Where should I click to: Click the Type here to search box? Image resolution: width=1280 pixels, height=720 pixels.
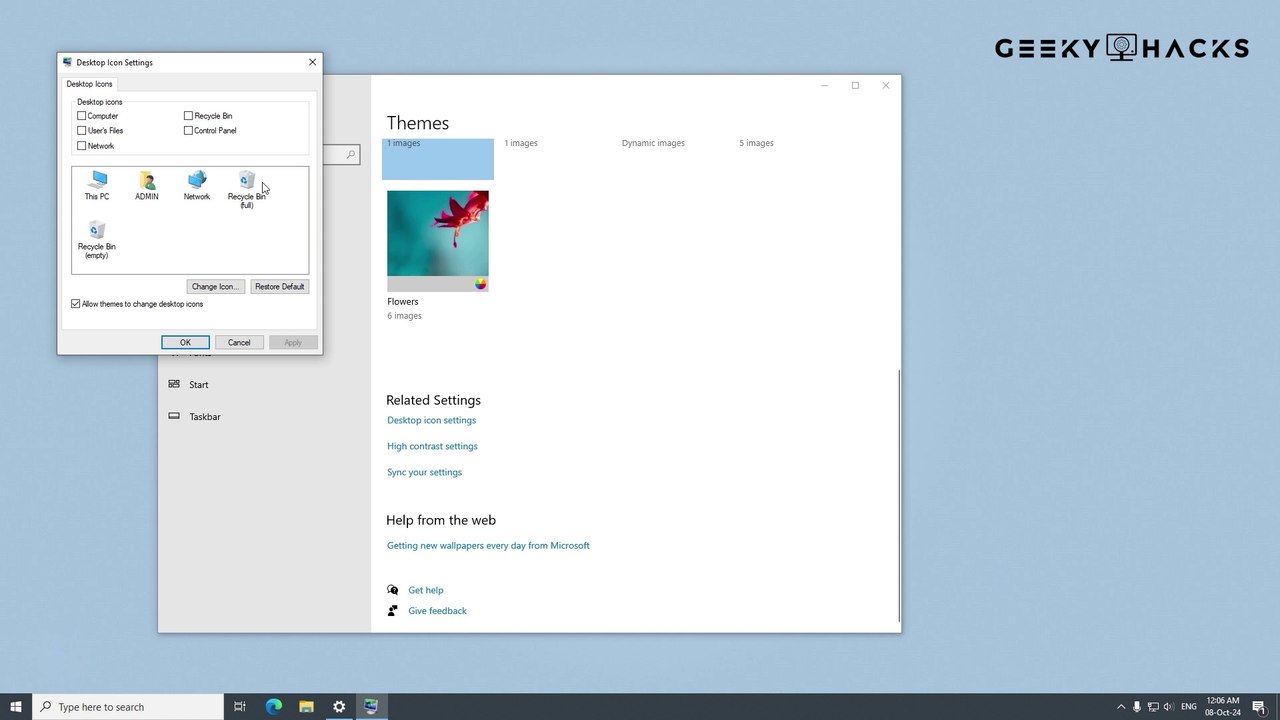[x=128, y=707]
